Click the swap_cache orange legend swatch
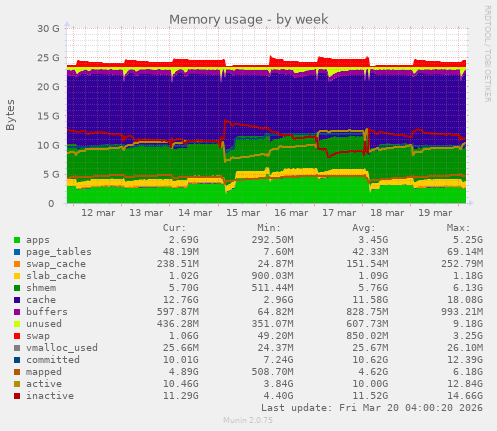The height and width of the screenshot is (431, 497). 17,264
